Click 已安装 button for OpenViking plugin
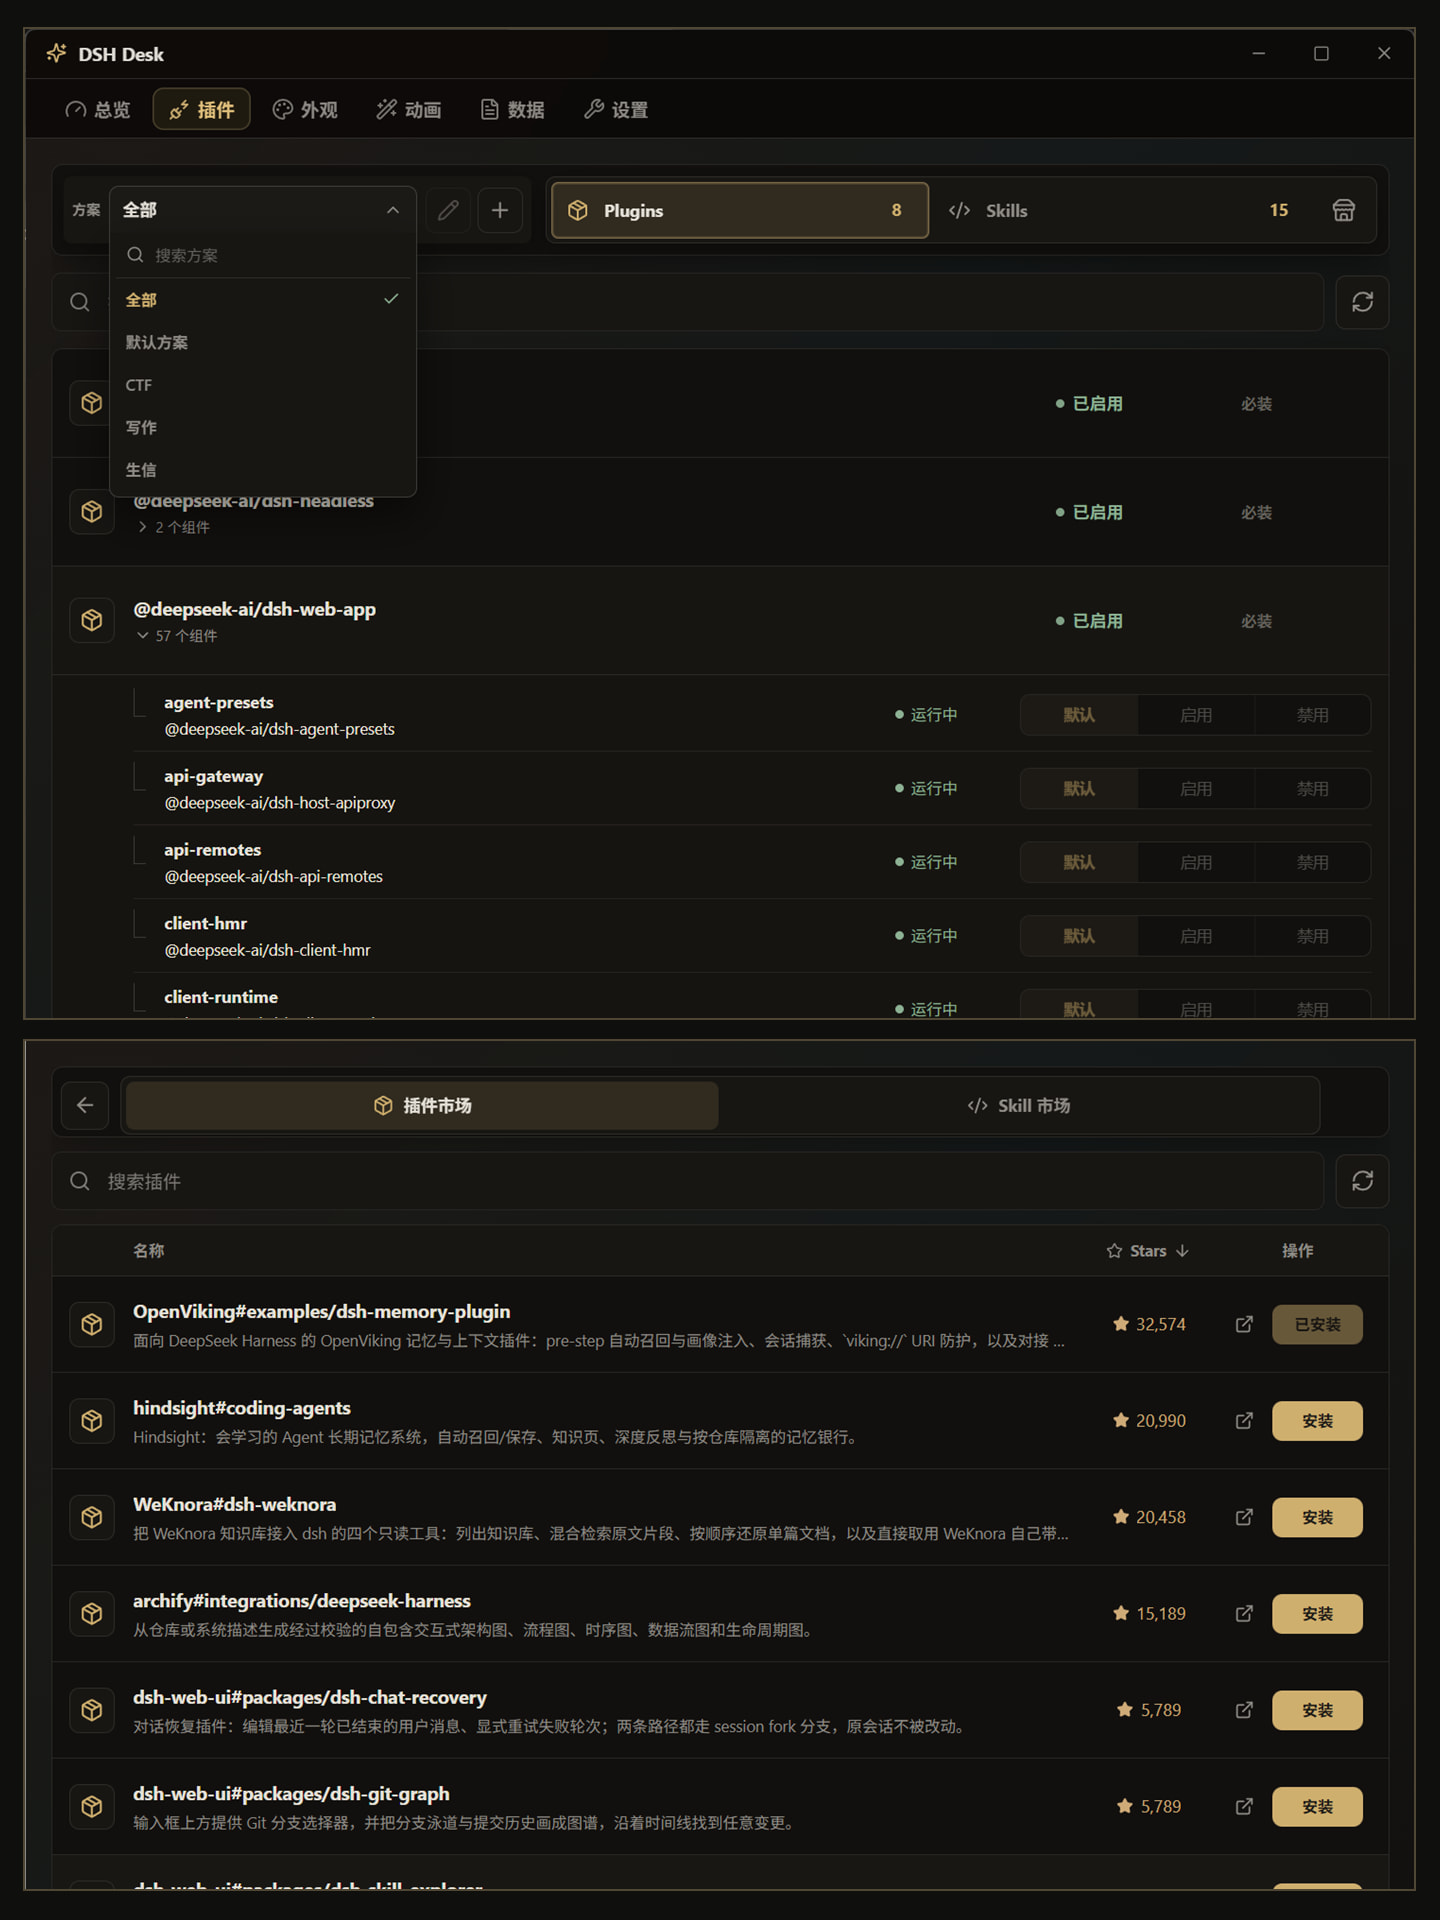This screenshot has height=1920, width=1440. coord(1317,1324)
